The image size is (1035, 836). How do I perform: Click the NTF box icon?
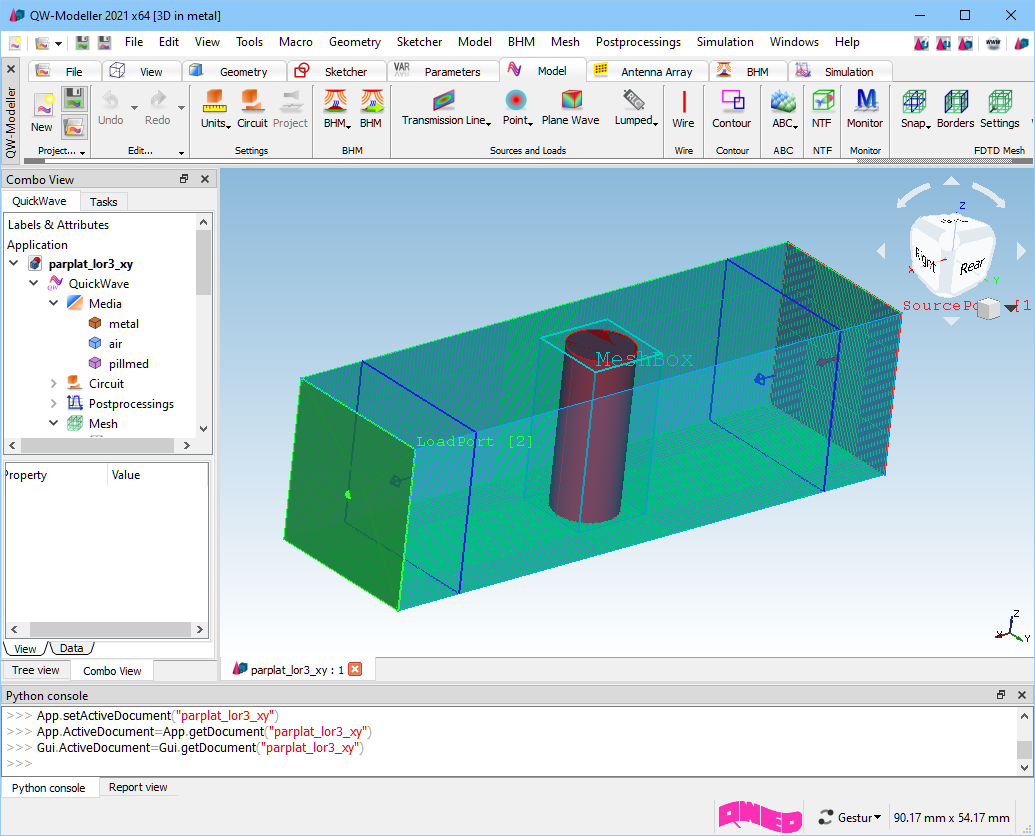[822, 101]
